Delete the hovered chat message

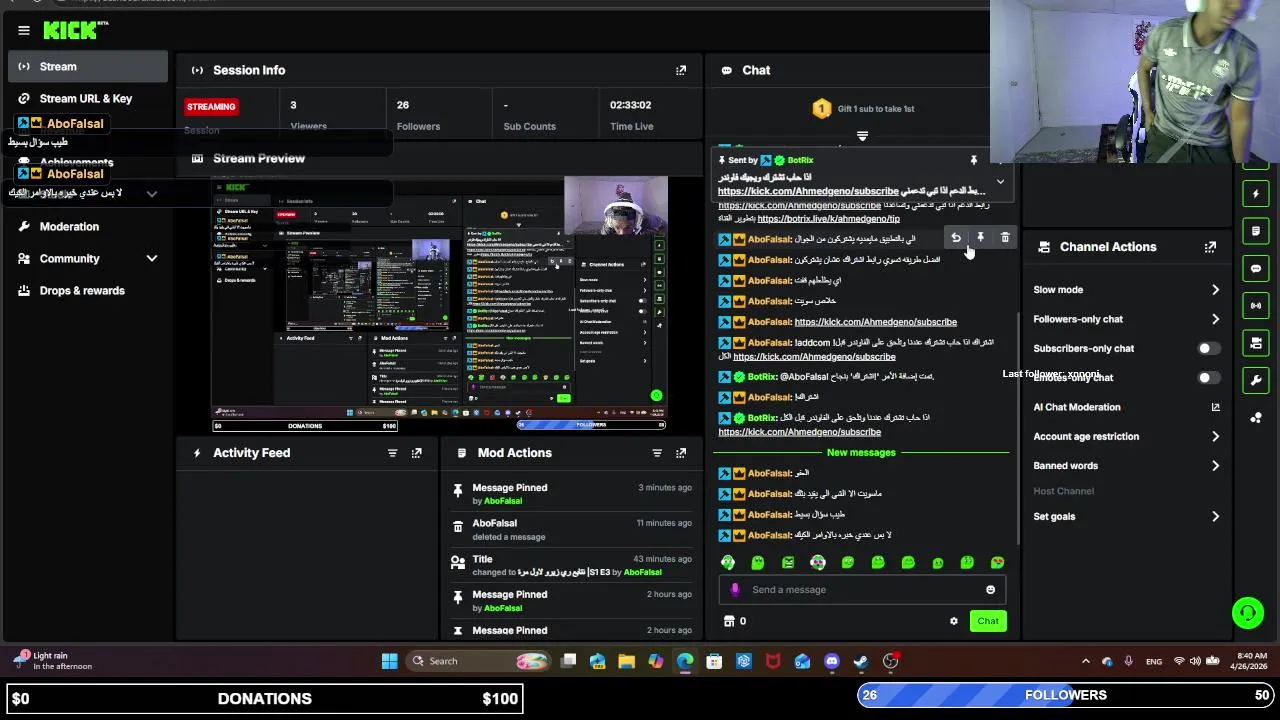1005,238
